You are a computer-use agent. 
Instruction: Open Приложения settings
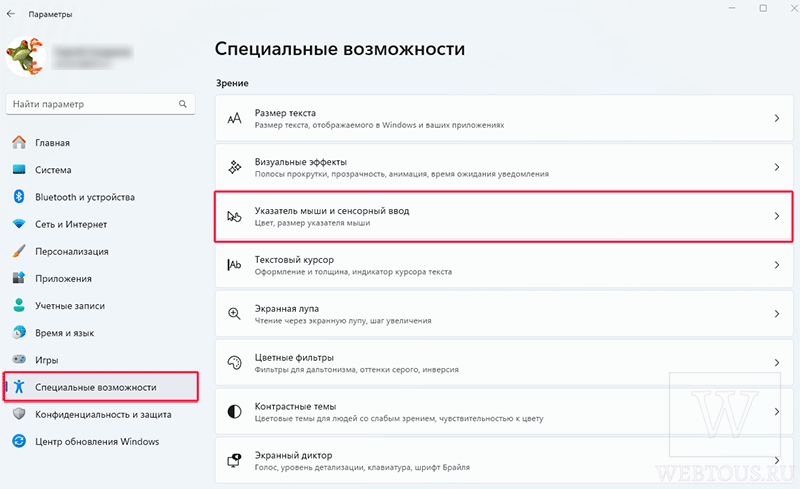(101, 278)
